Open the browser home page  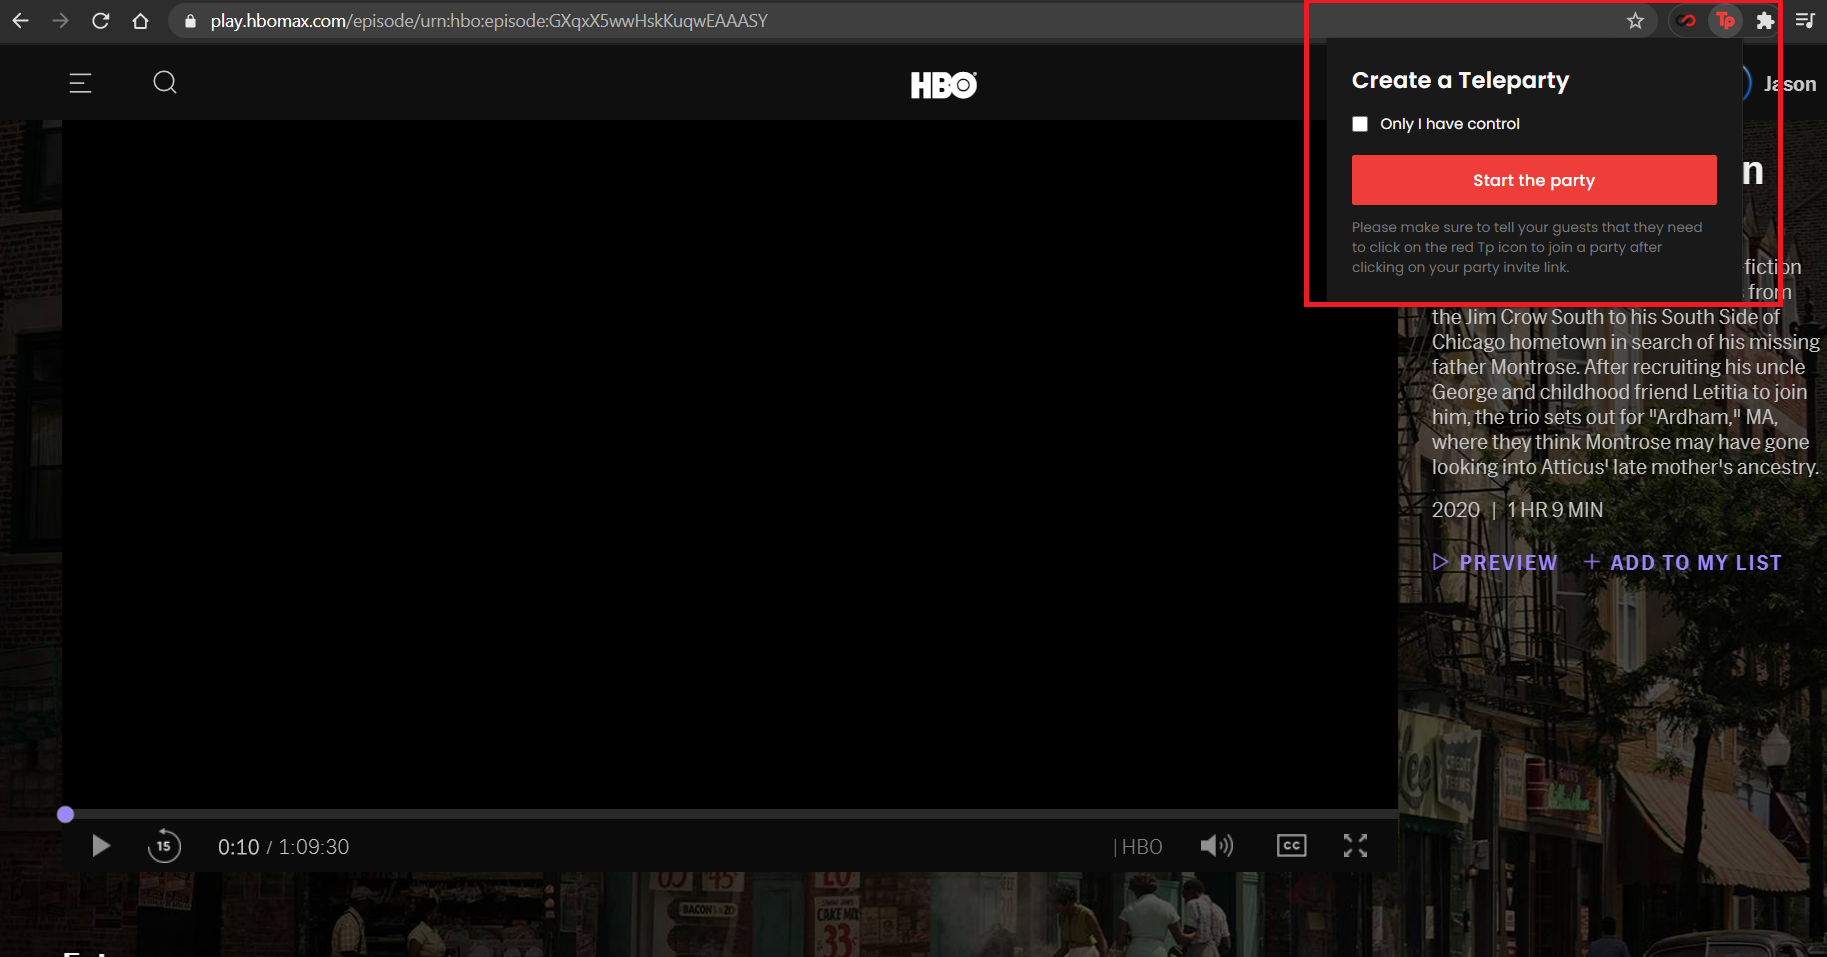click(x=140, y=20)
